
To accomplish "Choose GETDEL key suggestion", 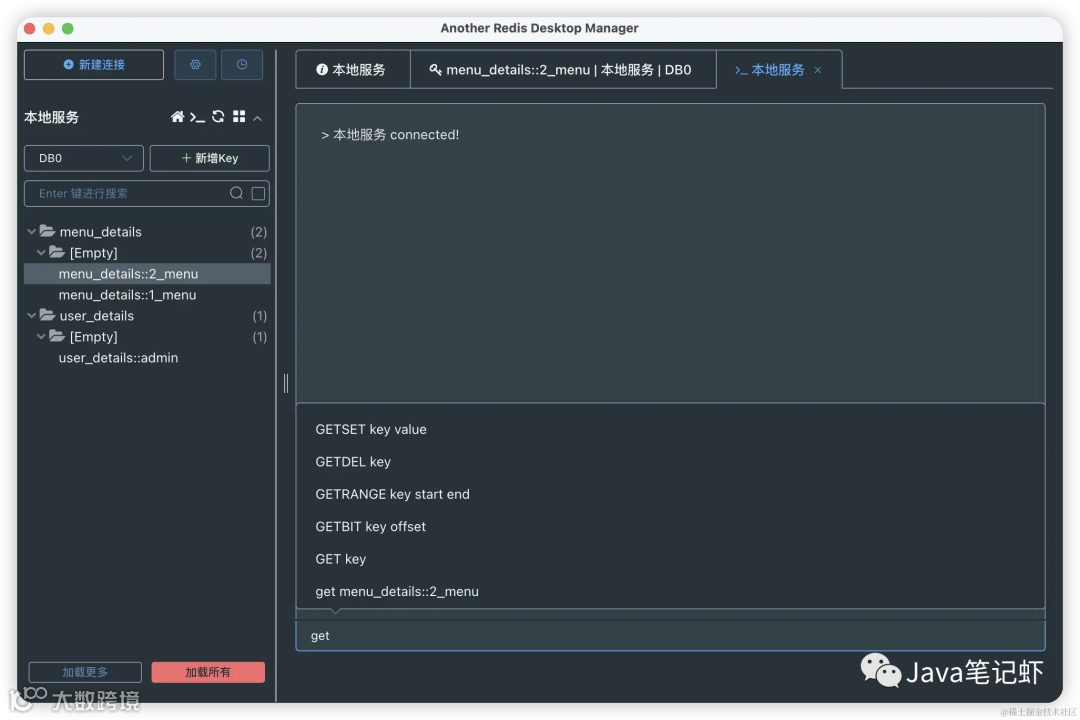I will tap(670, 462).
